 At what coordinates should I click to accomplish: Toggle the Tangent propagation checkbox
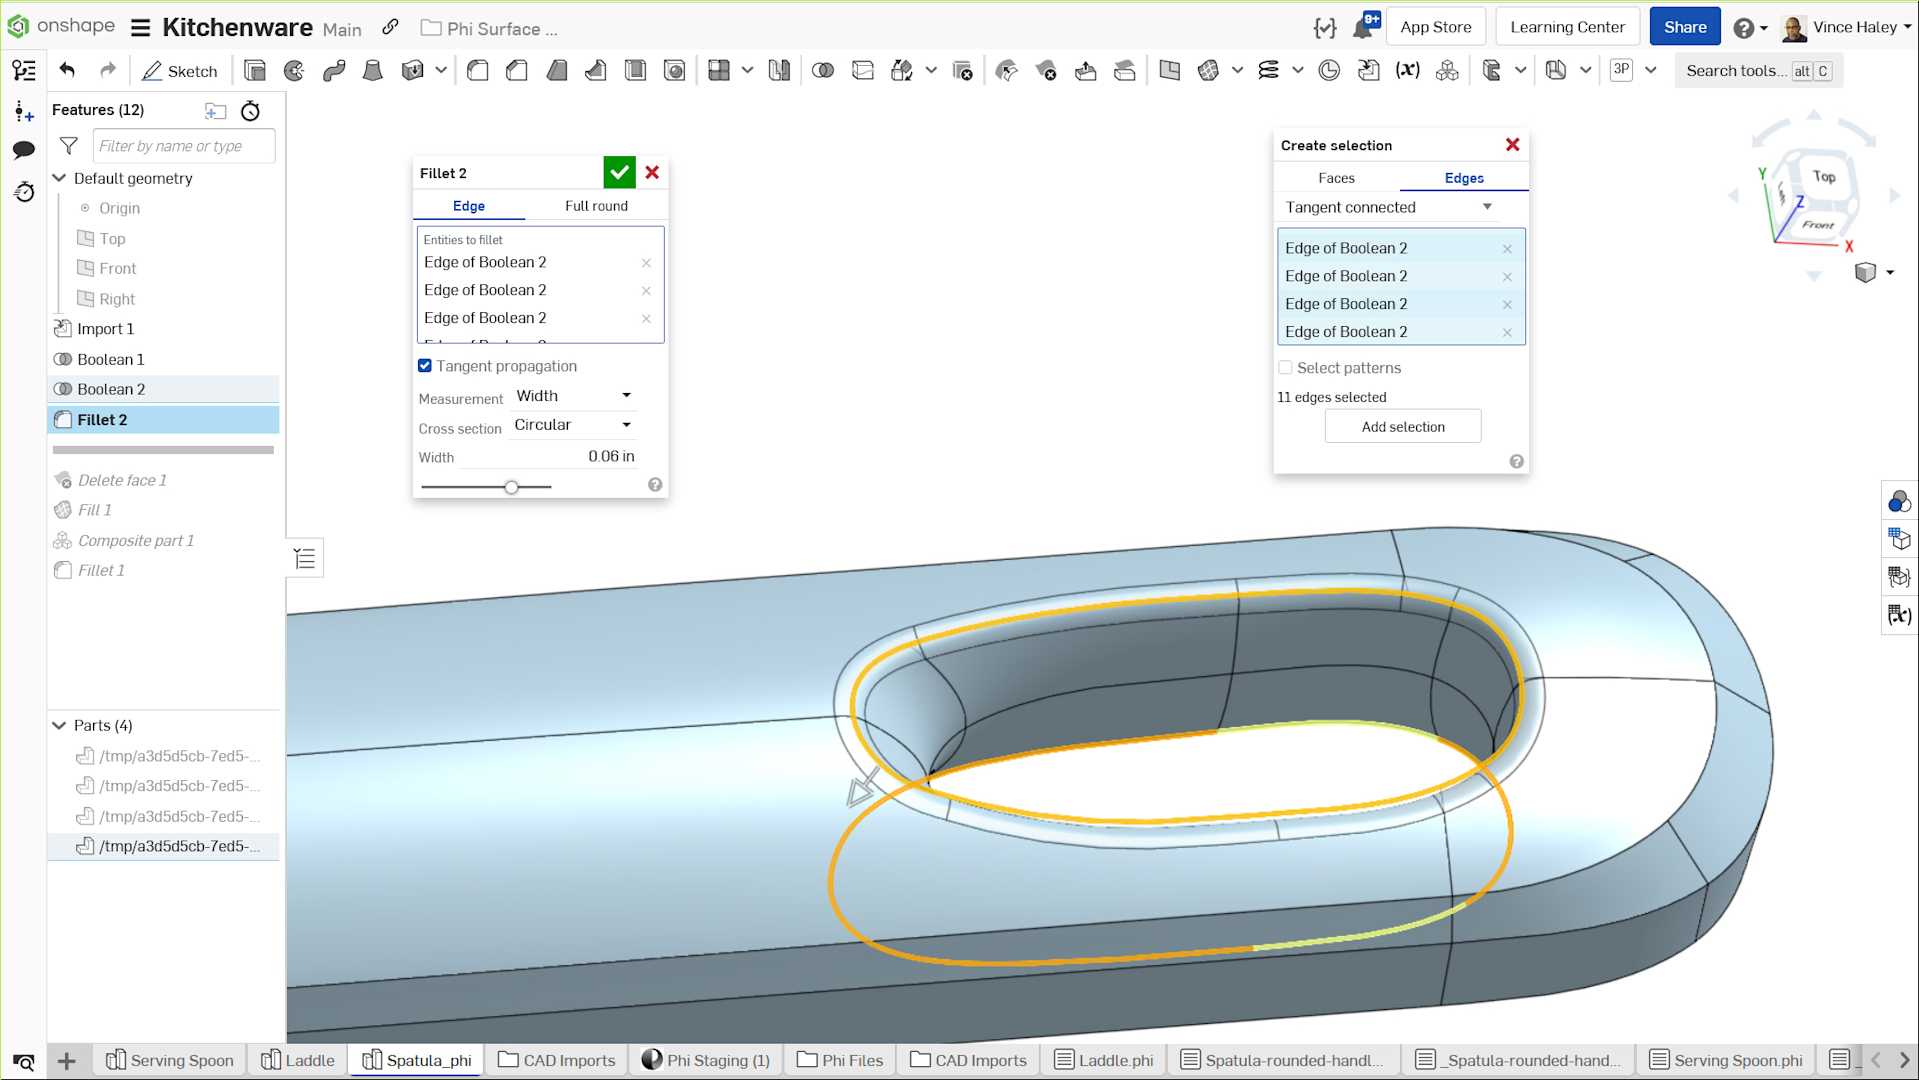click(x=425, y=366)
